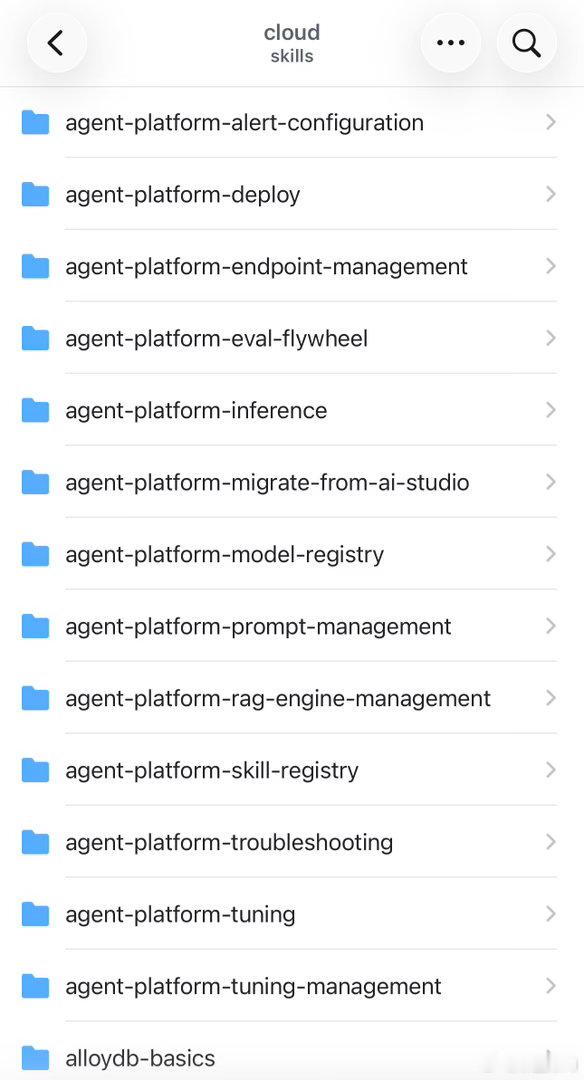
Task: Tap the back arrow button
Action: (56, 43)
